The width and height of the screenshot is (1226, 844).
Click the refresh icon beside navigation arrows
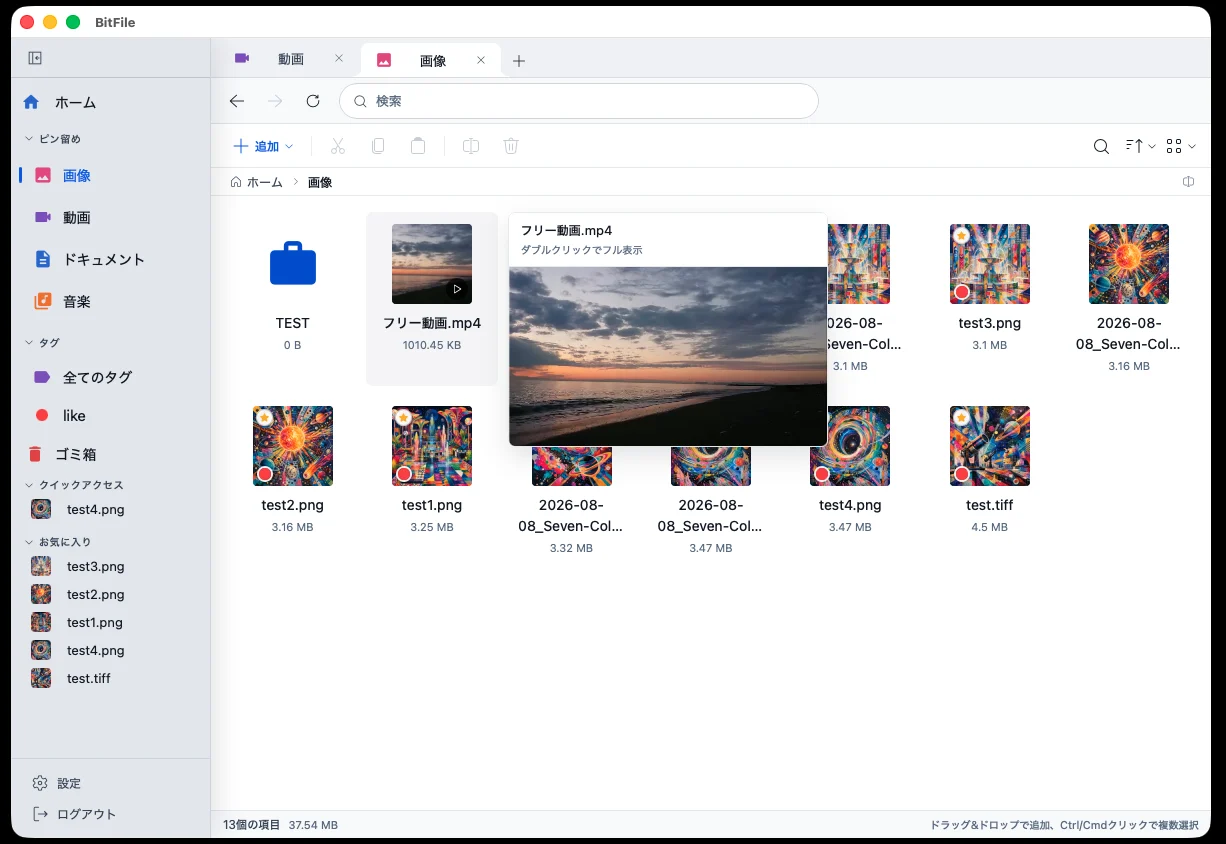click(x=313, y=101)
